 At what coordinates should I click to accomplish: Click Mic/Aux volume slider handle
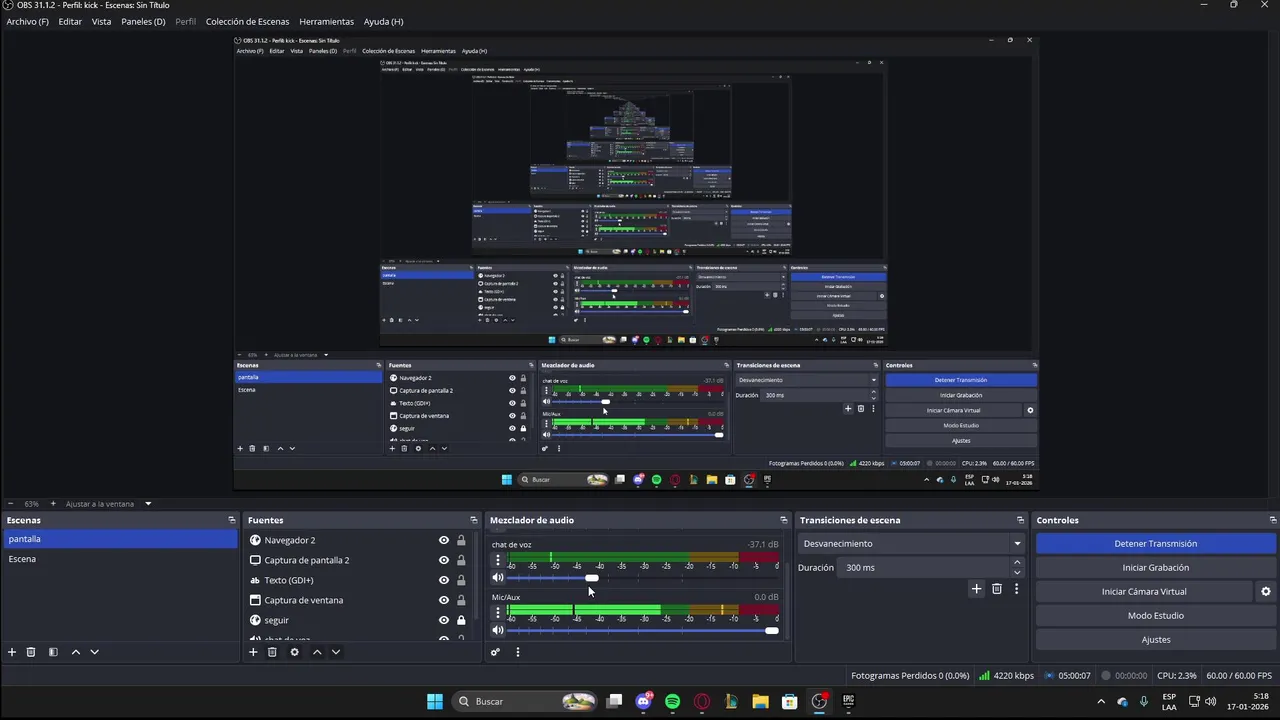click(771, 630)
